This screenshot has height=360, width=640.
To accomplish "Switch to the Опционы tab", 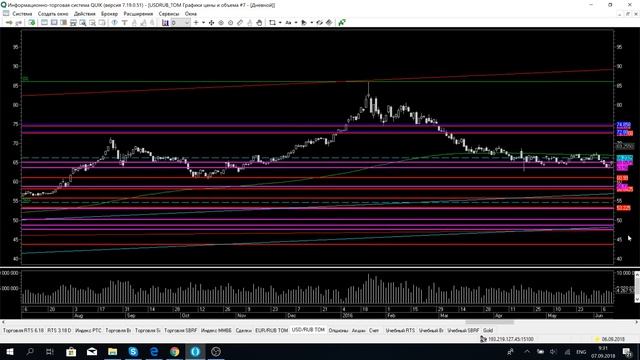I will 338,330.
